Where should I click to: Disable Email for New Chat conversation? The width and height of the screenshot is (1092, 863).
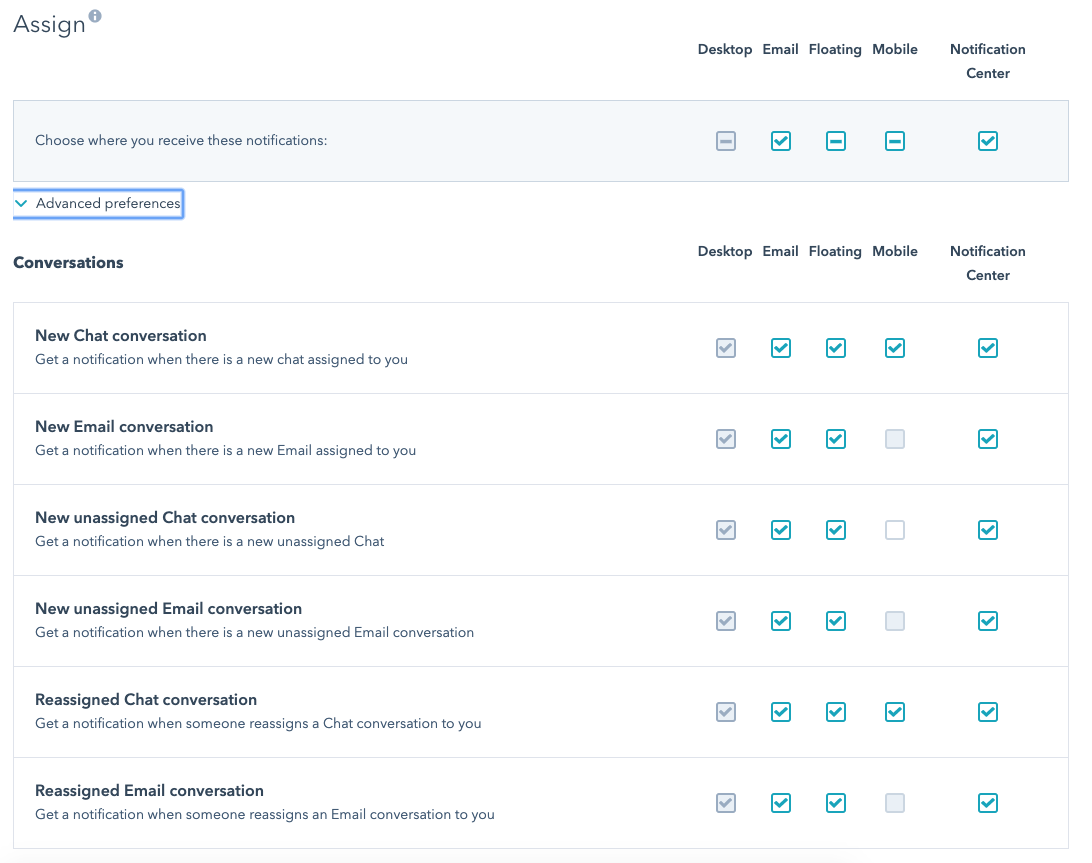(x=781, y=348)
